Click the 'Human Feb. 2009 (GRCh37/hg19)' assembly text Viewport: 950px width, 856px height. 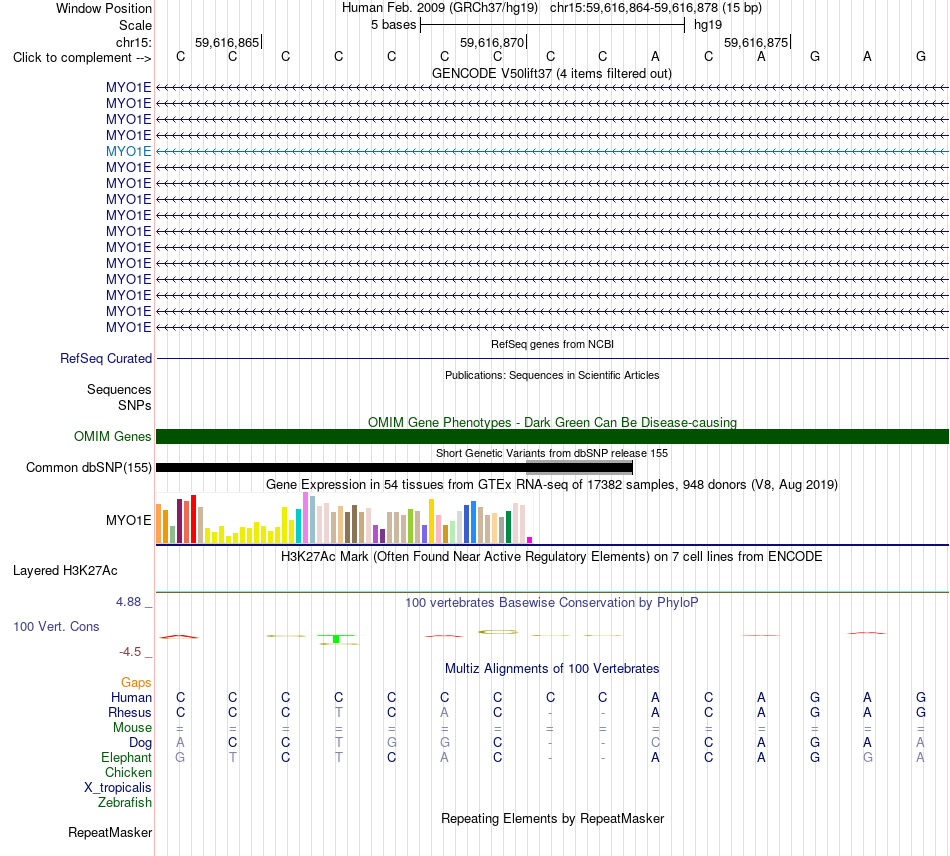click(x=440, y=8)
